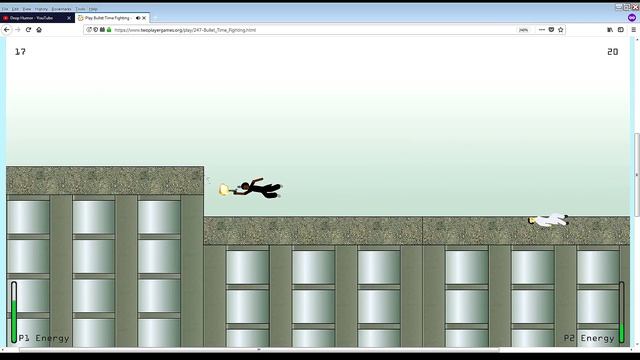Reset the 240% zoom level indicator
This screenshot has width=640, height=360.
point(523,30)
